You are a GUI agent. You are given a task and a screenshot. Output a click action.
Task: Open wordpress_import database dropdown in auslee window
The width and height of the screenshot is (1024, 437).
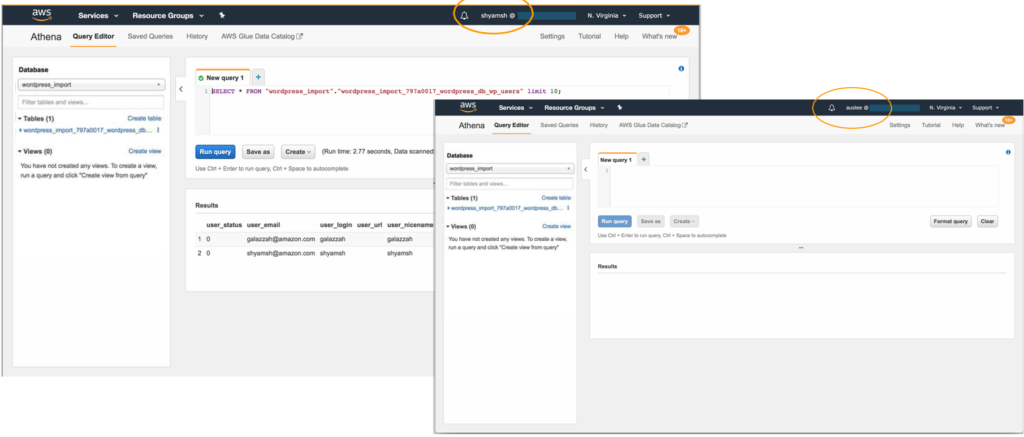[509, 169]
